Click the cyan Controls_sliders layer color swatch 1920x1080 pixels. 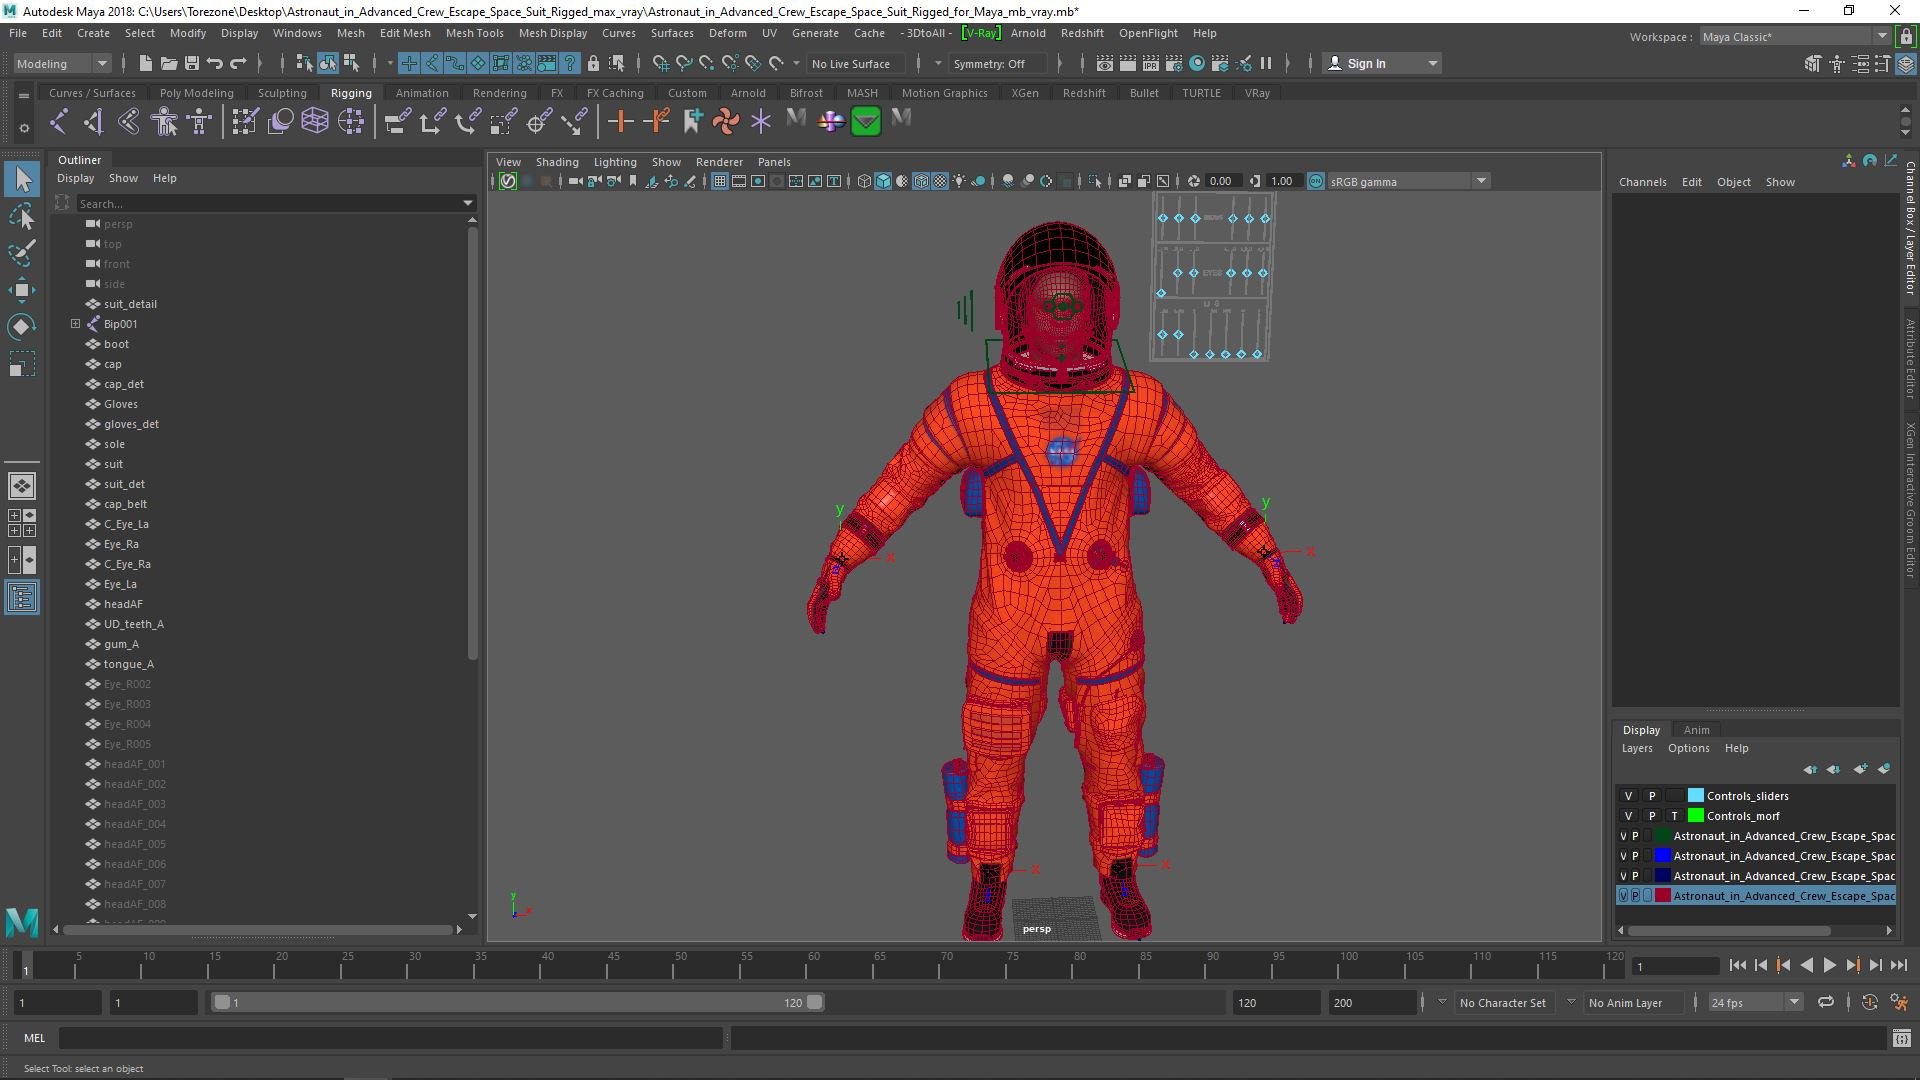point(1695,796)
